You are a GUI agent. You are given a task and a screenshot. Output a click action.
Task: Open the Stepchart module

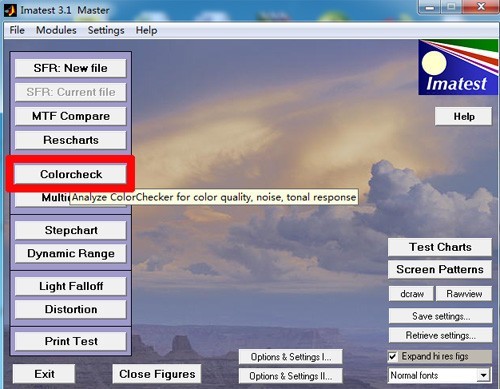tap(71, 230)
